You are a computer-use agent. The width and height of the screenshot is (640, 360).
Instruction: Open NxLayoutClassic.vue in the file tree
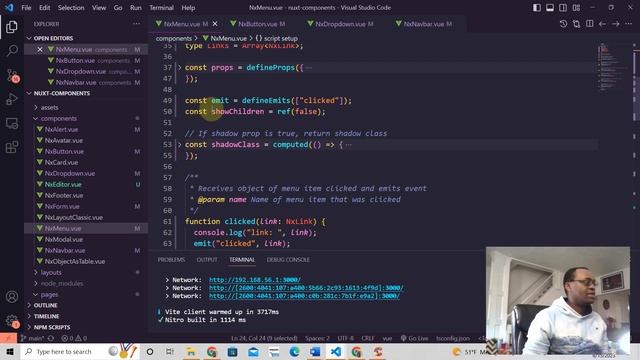pyautogui.click(x=73, y=218)
